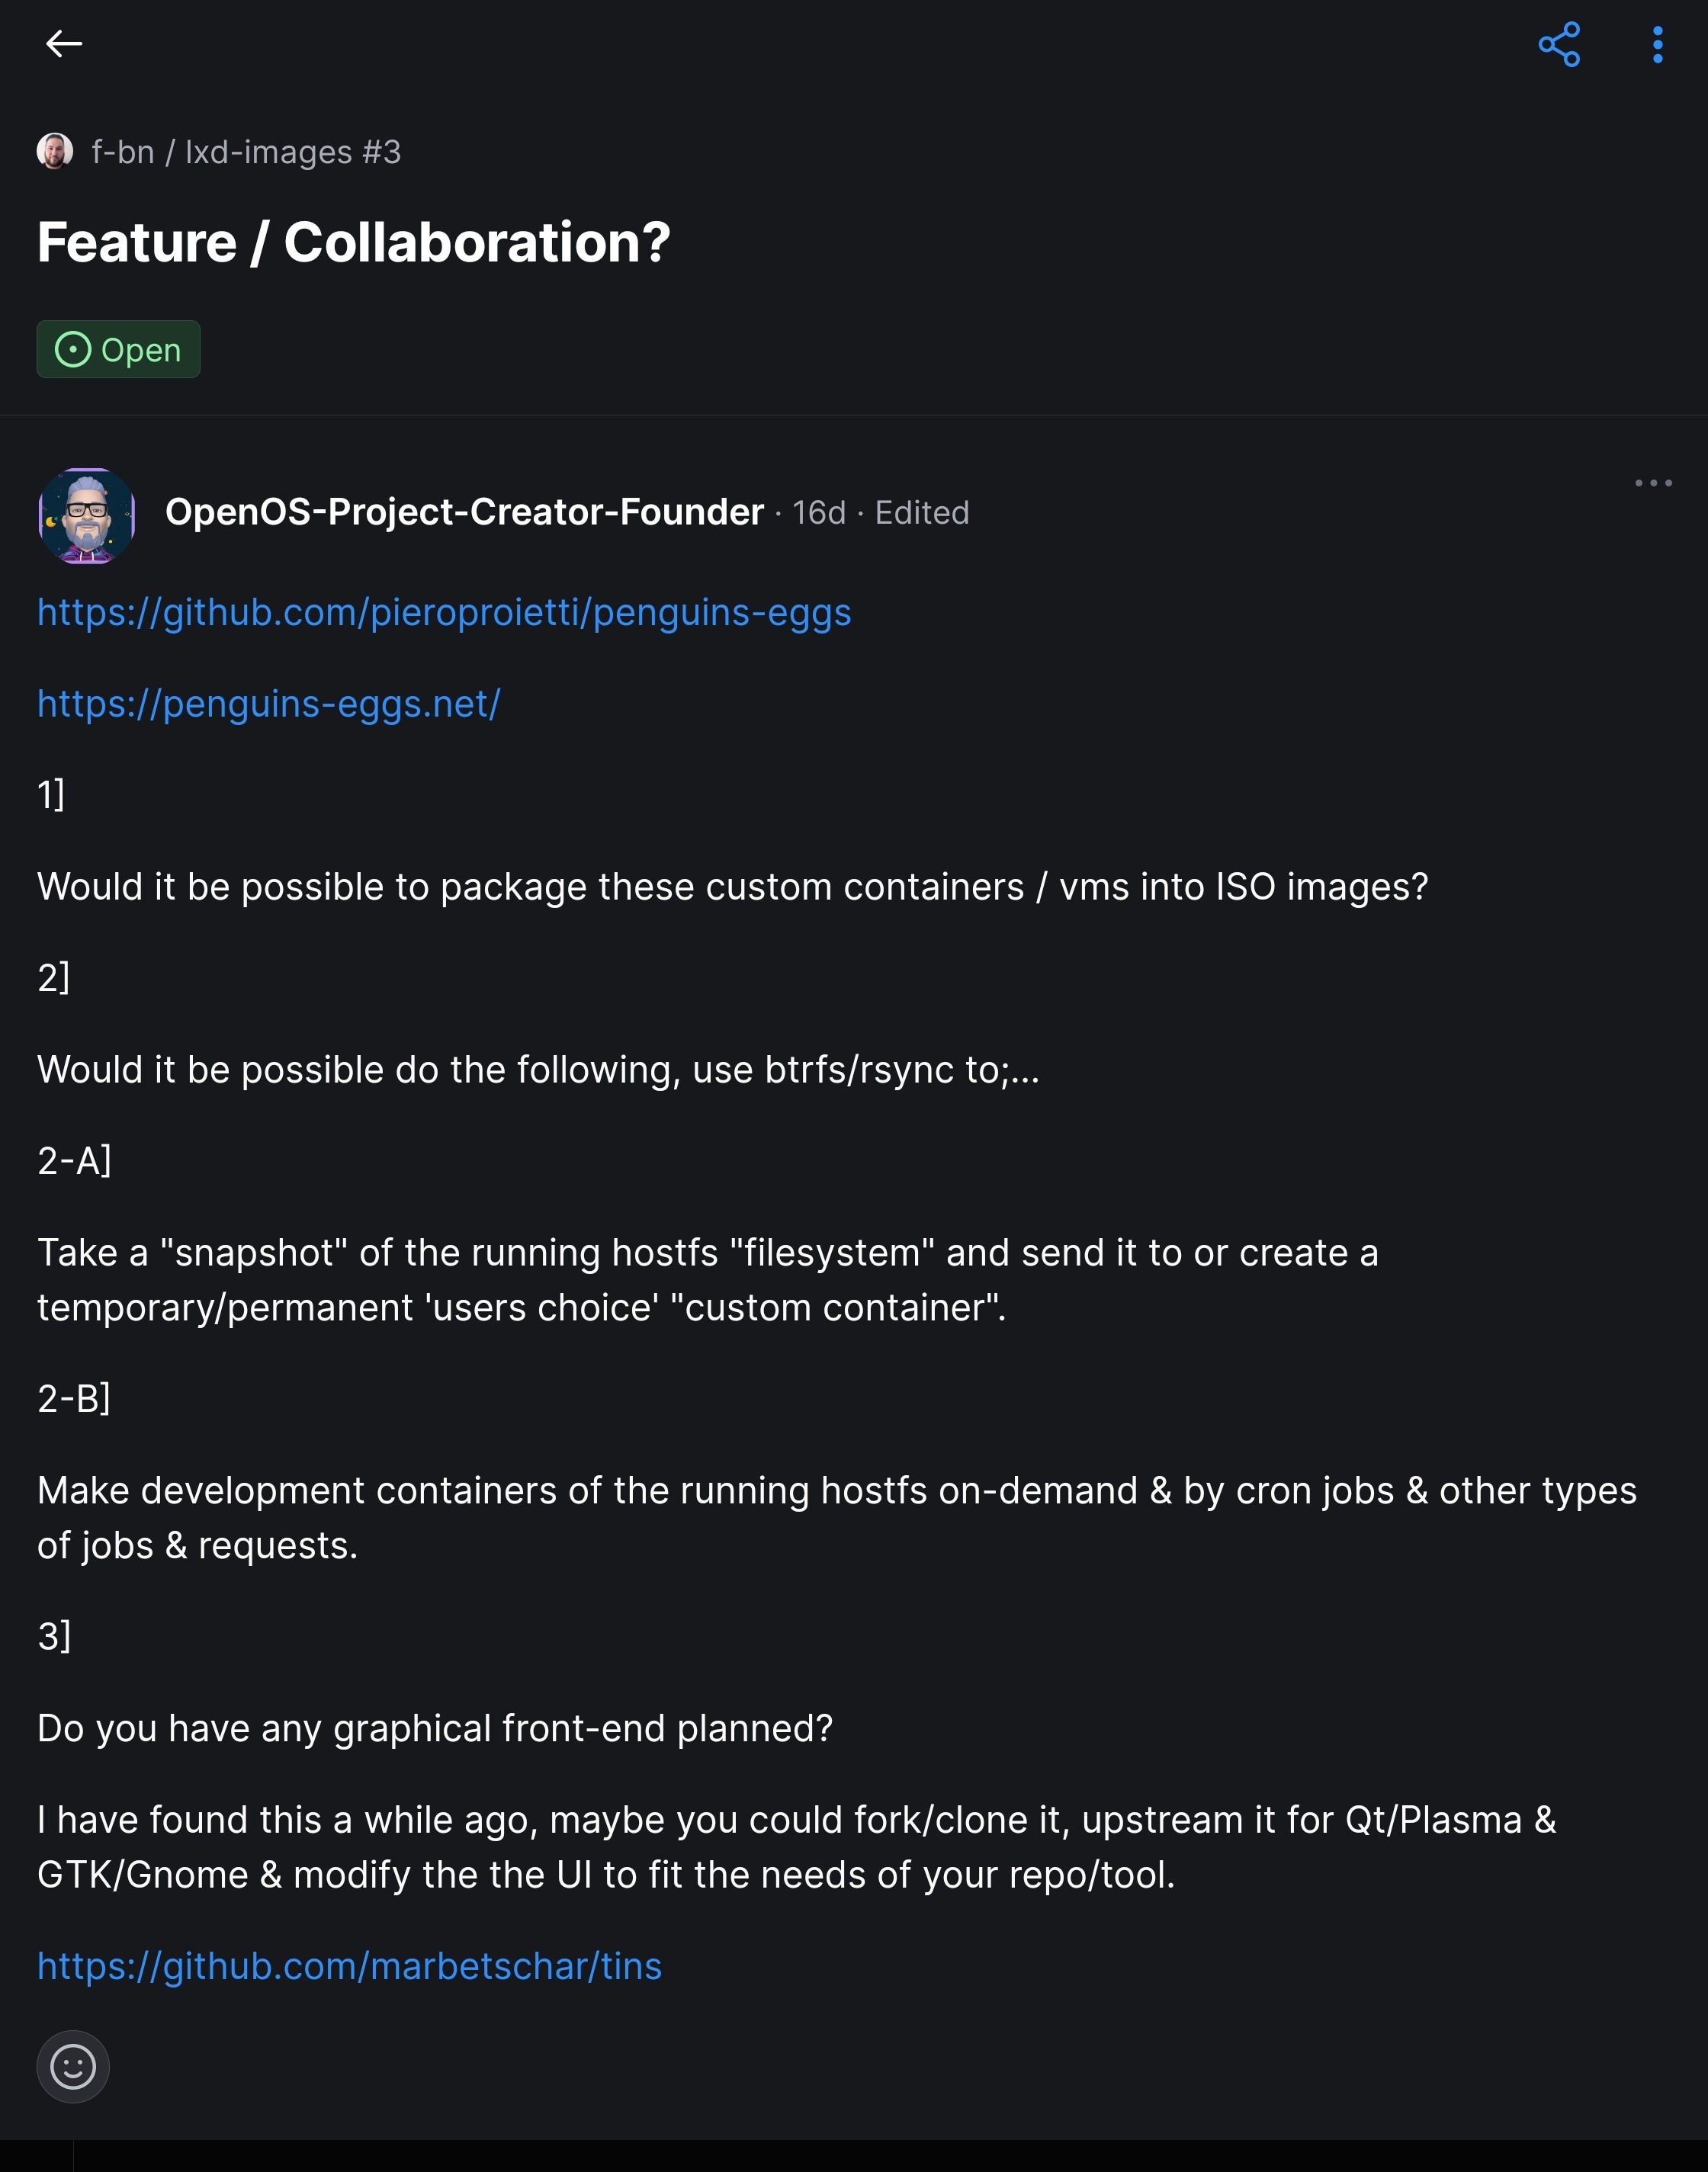Open the comment's horizontal ellipsis options
Screen dimensions: 1708x2172
click(1652, 483)
